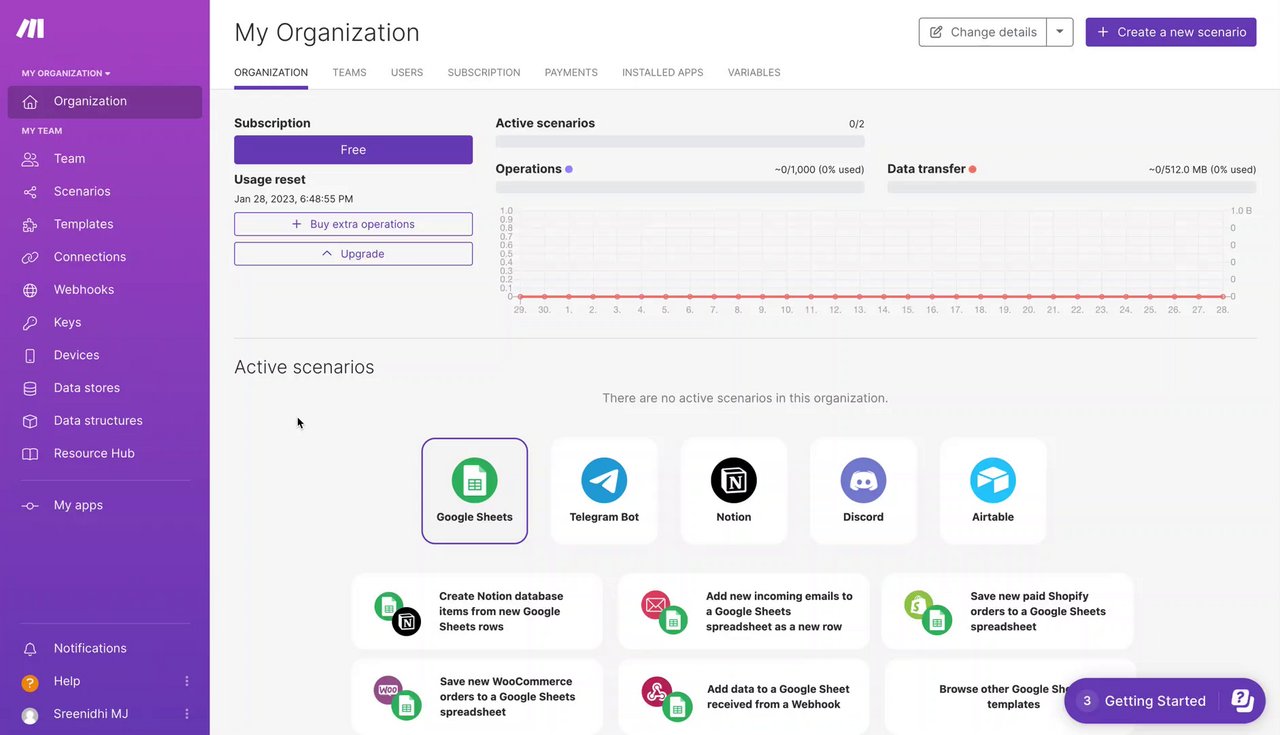This screenshot has width=1280, height=735.
Task: Click the plus icon in Create a new scenario
Action: pyautogui.click(x=1103, y=32)
